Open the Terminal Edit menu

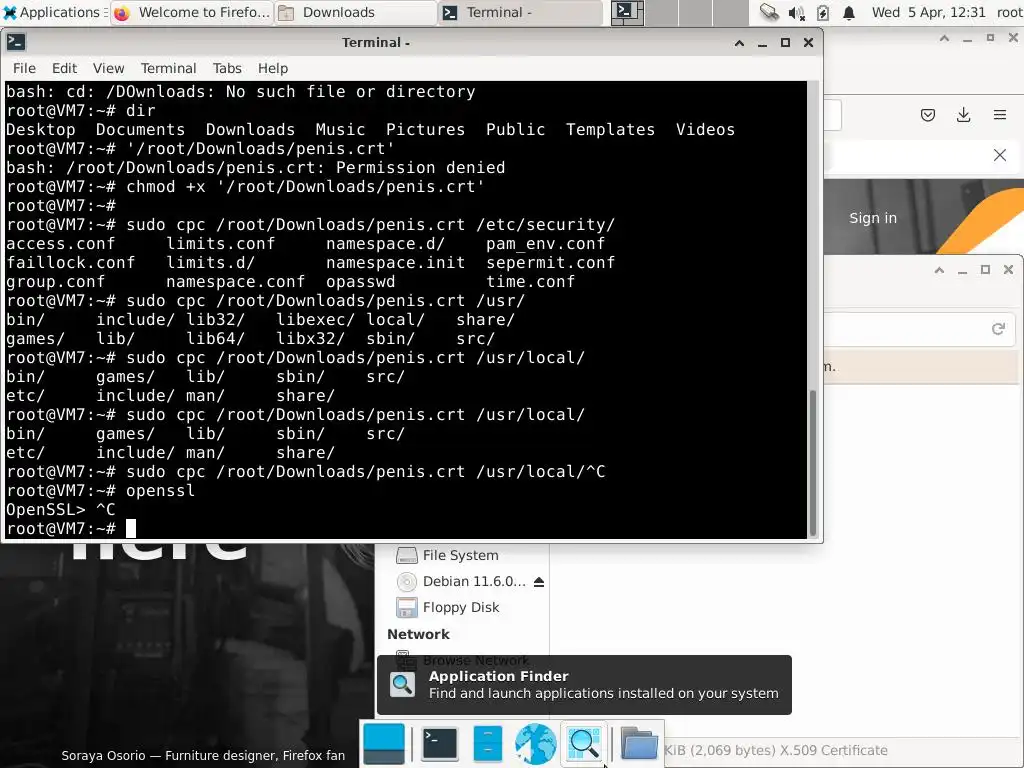(64, 68)
